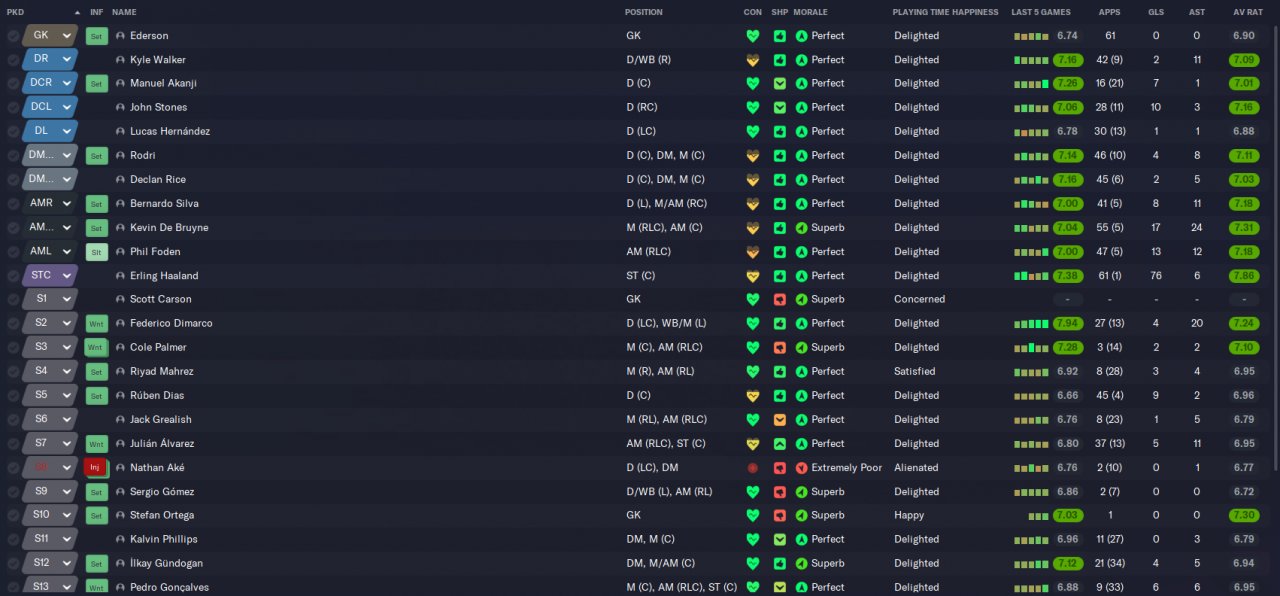
Task: Click Julián Álvarez's match sharpness icon
Action: pos(780,444)
